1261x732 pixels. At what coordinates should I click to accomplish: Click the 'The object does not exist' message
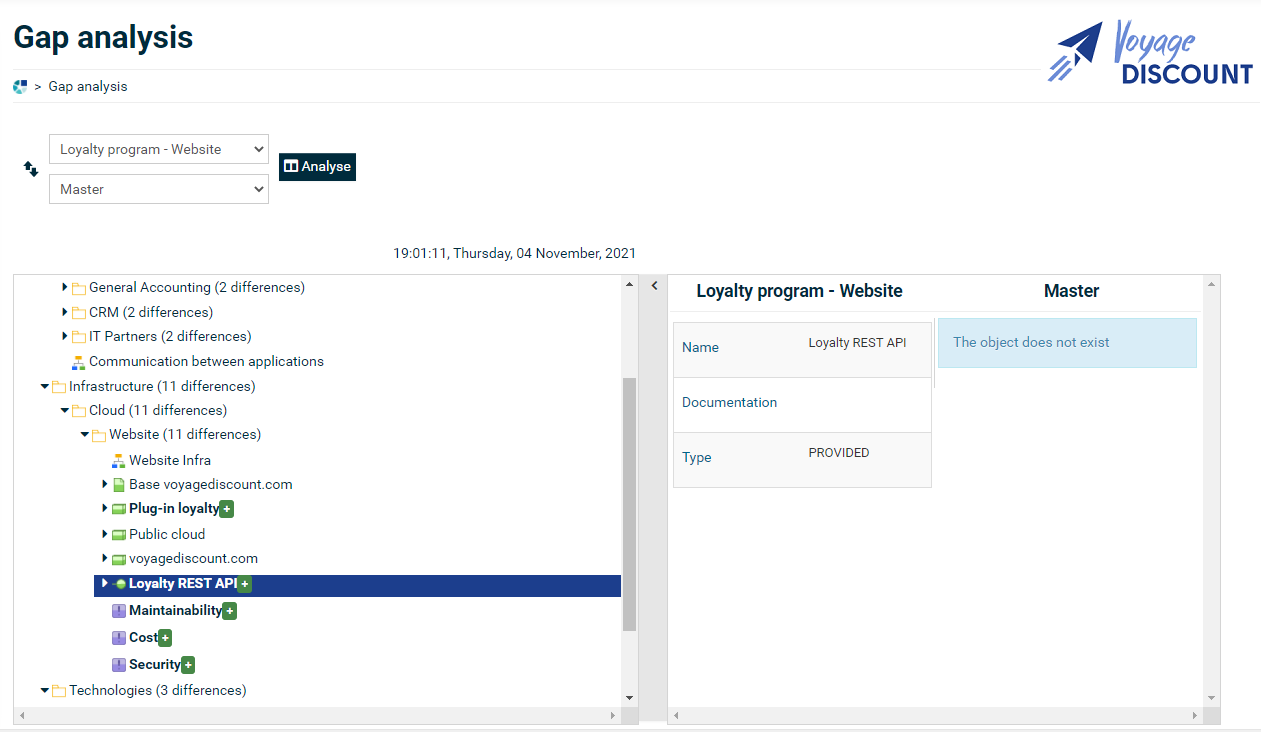point(1067,343)
